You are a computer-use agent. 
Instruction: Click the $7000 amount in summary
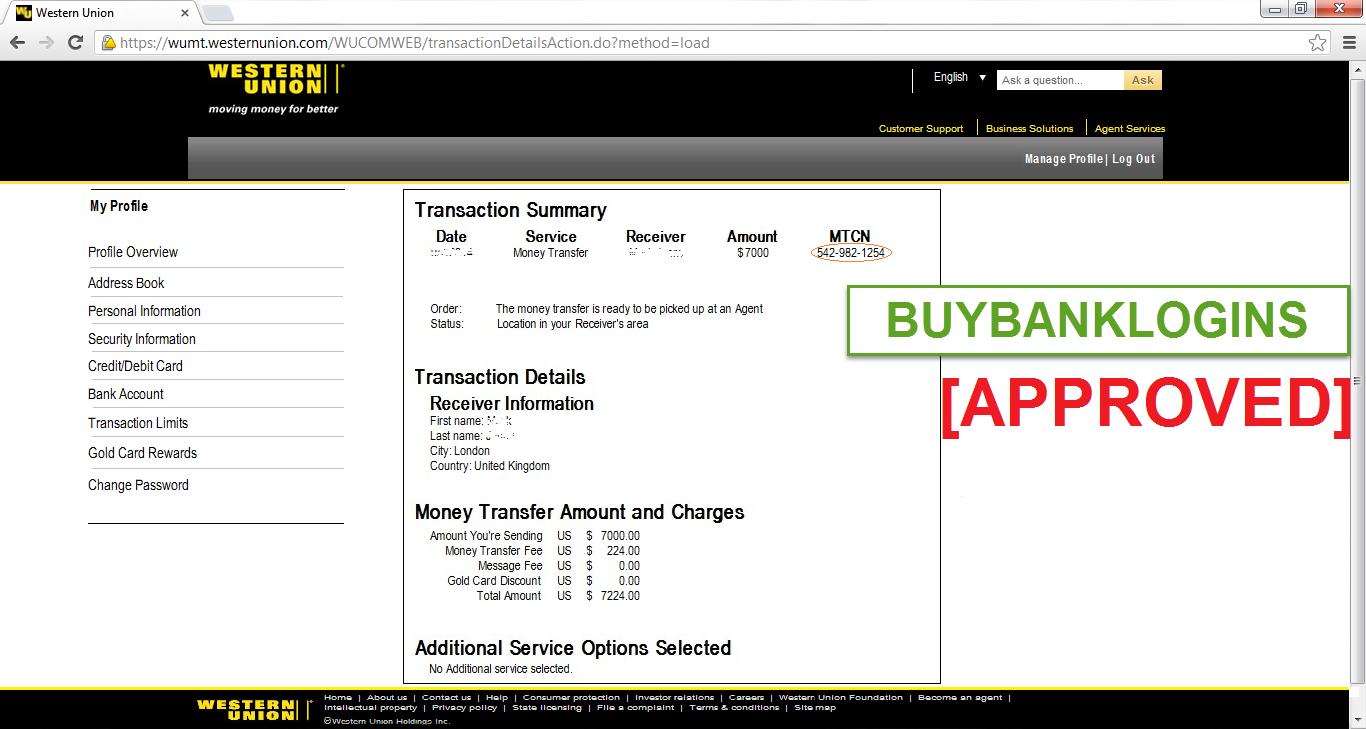(x=753, y=253)
